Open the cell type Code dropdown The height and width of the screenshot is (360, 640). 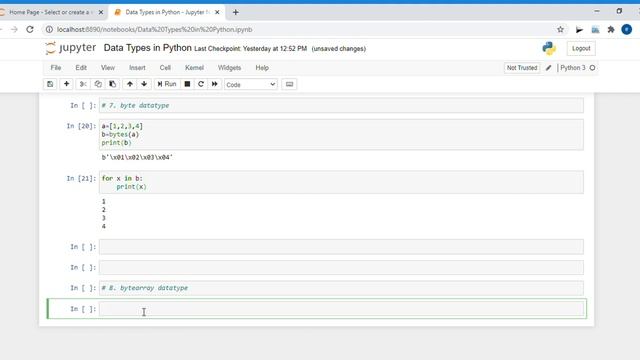(251, 84)
